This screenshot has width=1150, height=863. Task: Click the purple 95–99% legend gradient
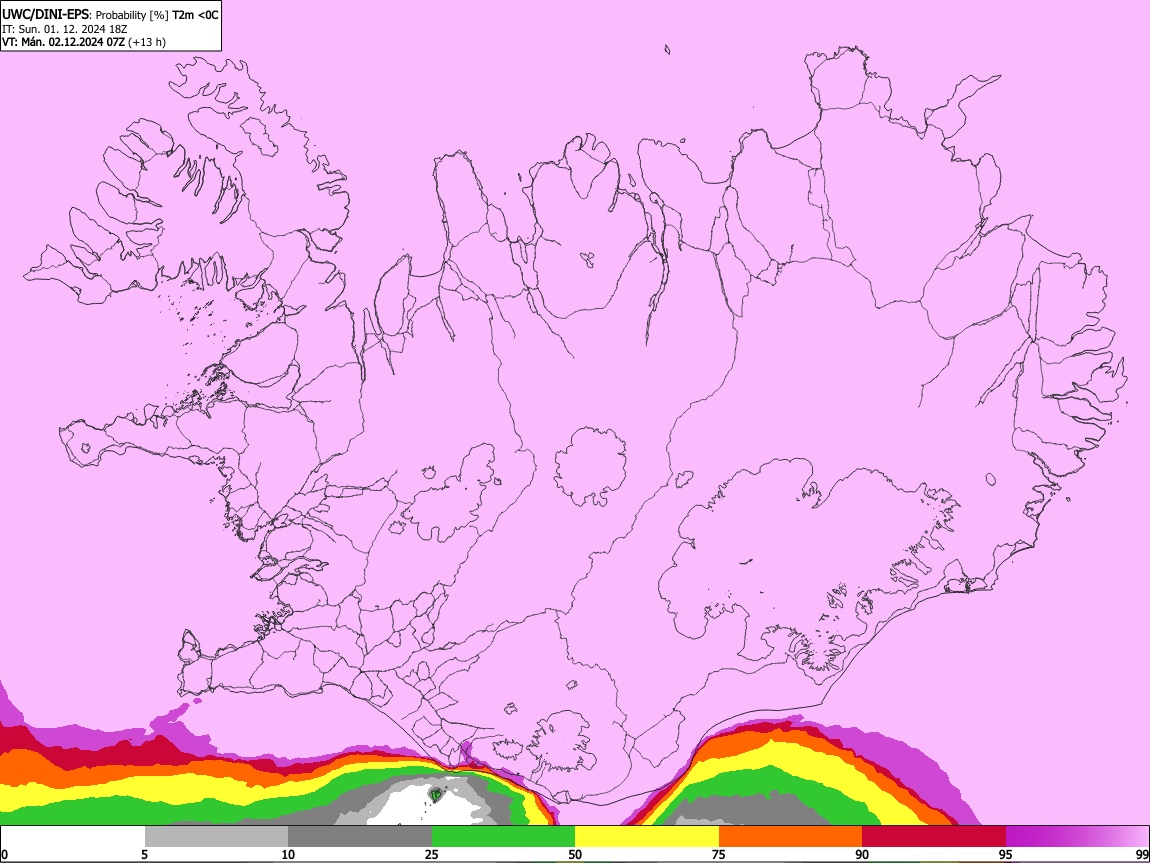pyautogui.click(x=1077, y=836)
